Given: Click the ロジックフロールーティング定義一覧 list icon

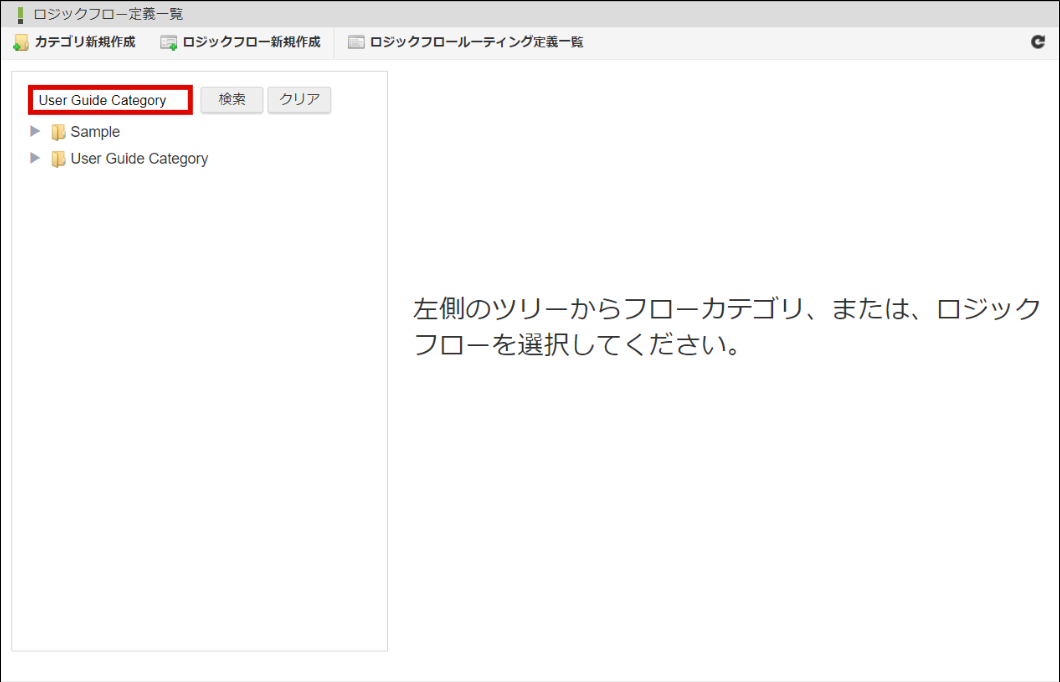Looking at the screenshot, I should pyautogui.click(x=356, y=43).
